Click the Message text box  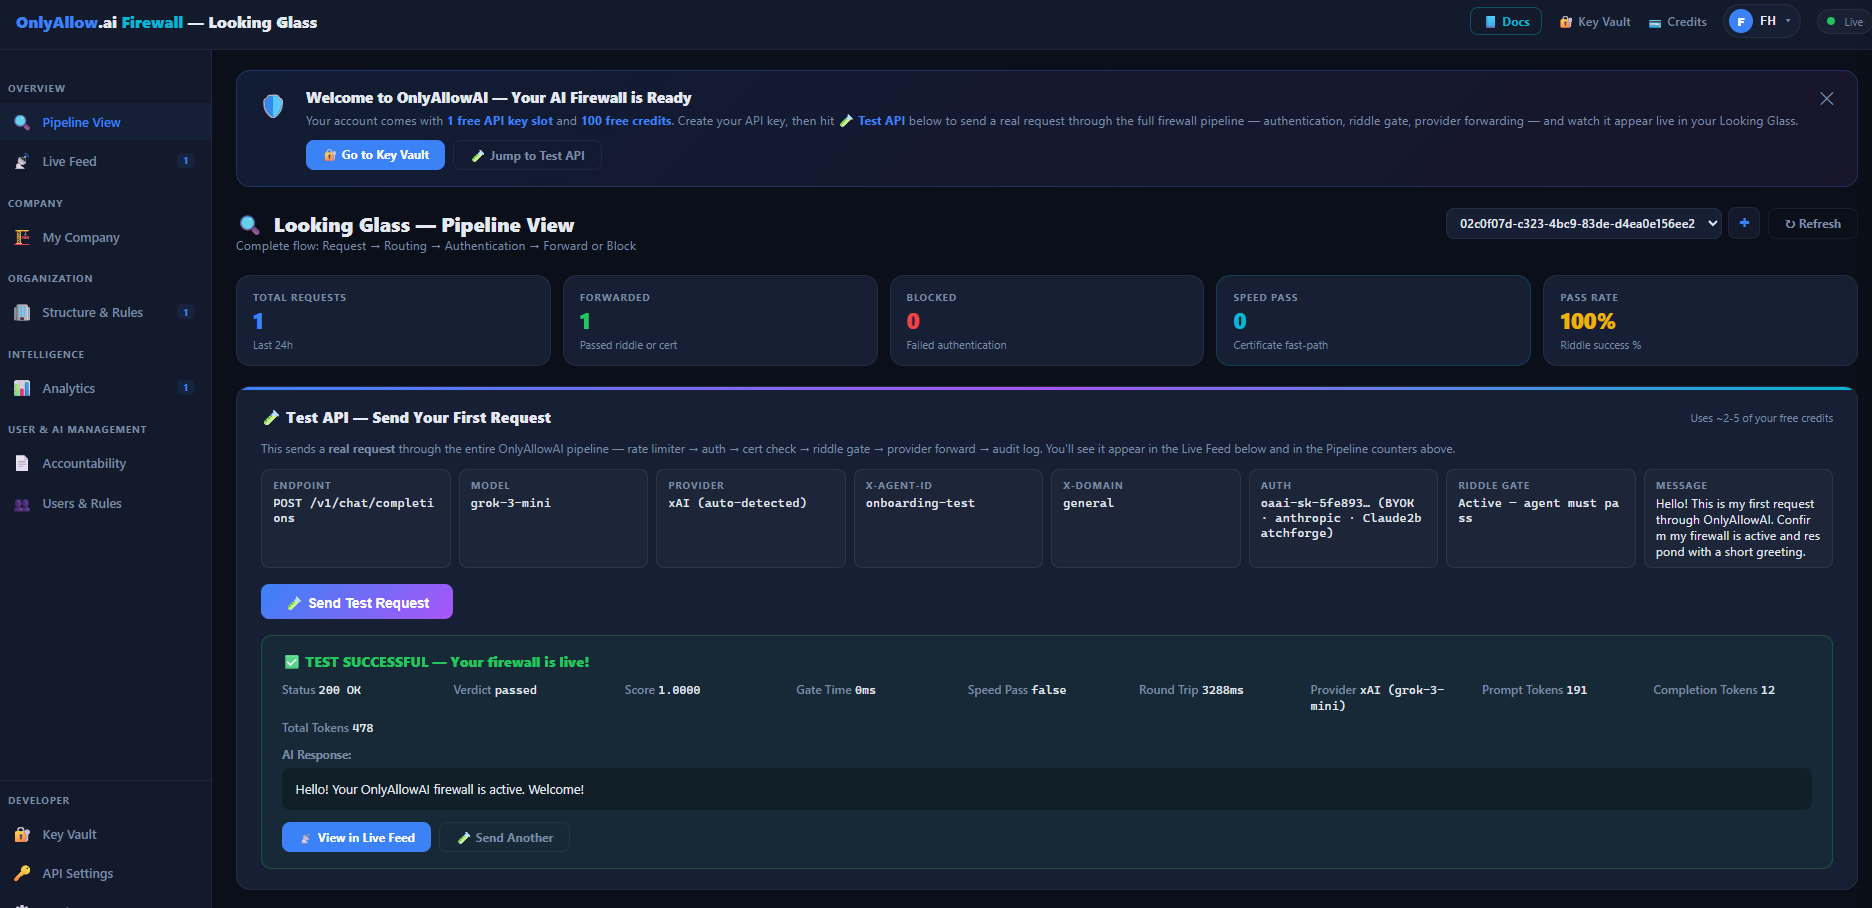pyautogui.click(x=1738, y=518)
